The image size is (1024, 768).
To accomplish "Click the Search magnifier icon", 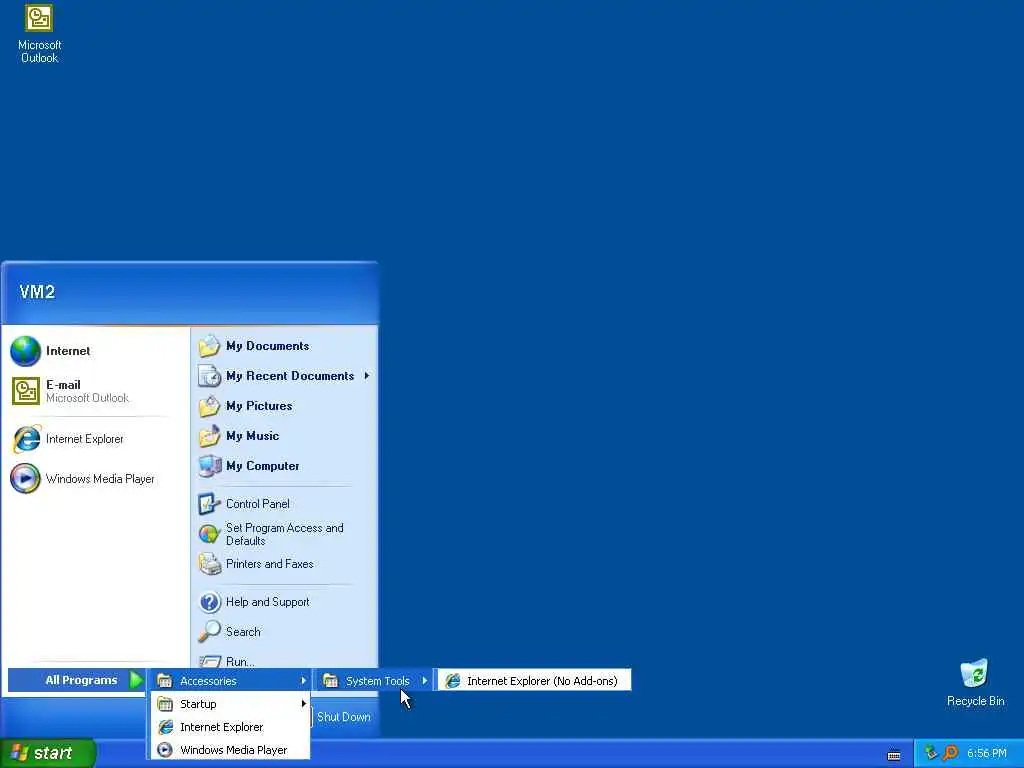I will coord(209,632).
